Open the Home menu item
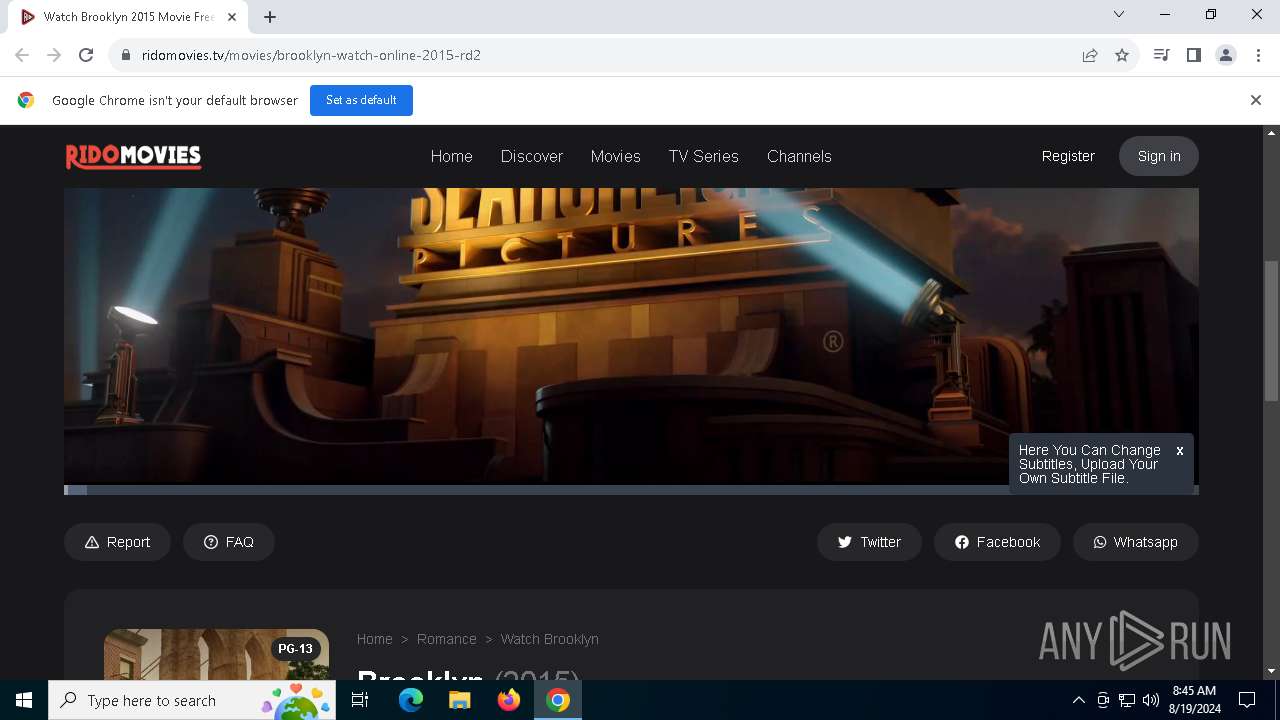 (x=451, y=156)
